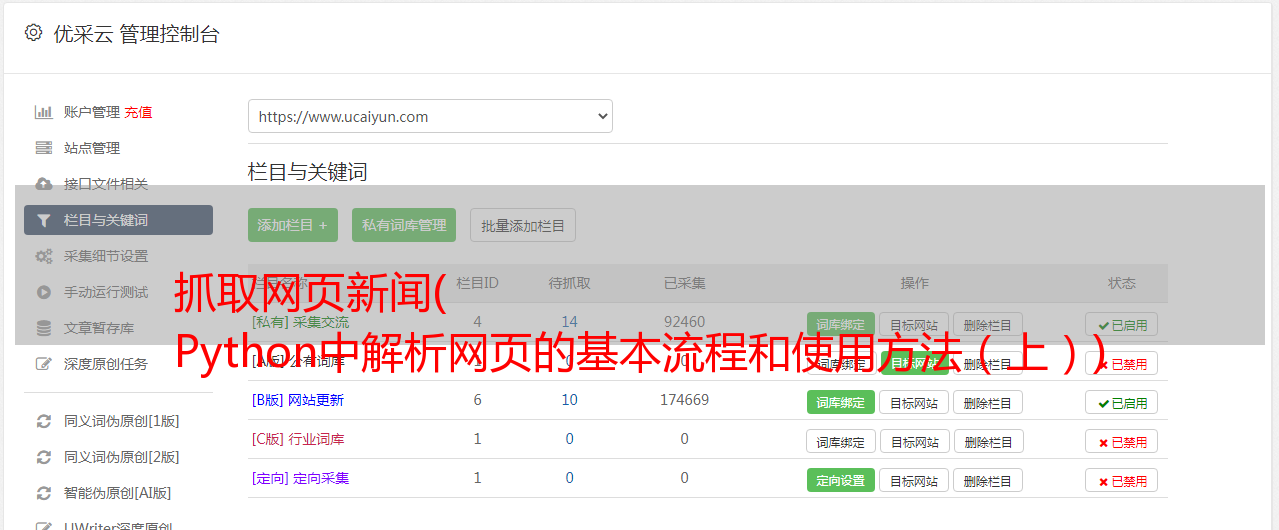1279x530 pixels.
Task: Toggle 已启用 status for 采集交流 row
Action: 1122,324
